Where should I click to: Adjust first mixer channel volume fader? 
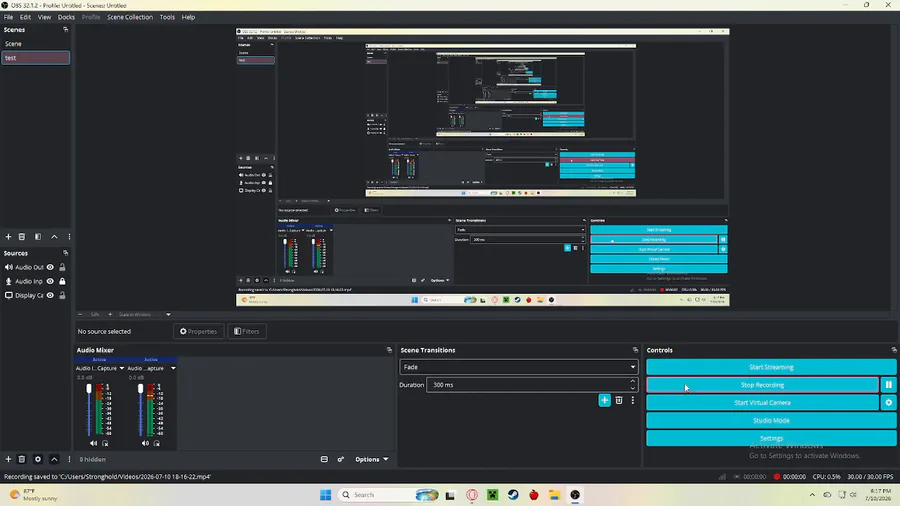[89, 389]
